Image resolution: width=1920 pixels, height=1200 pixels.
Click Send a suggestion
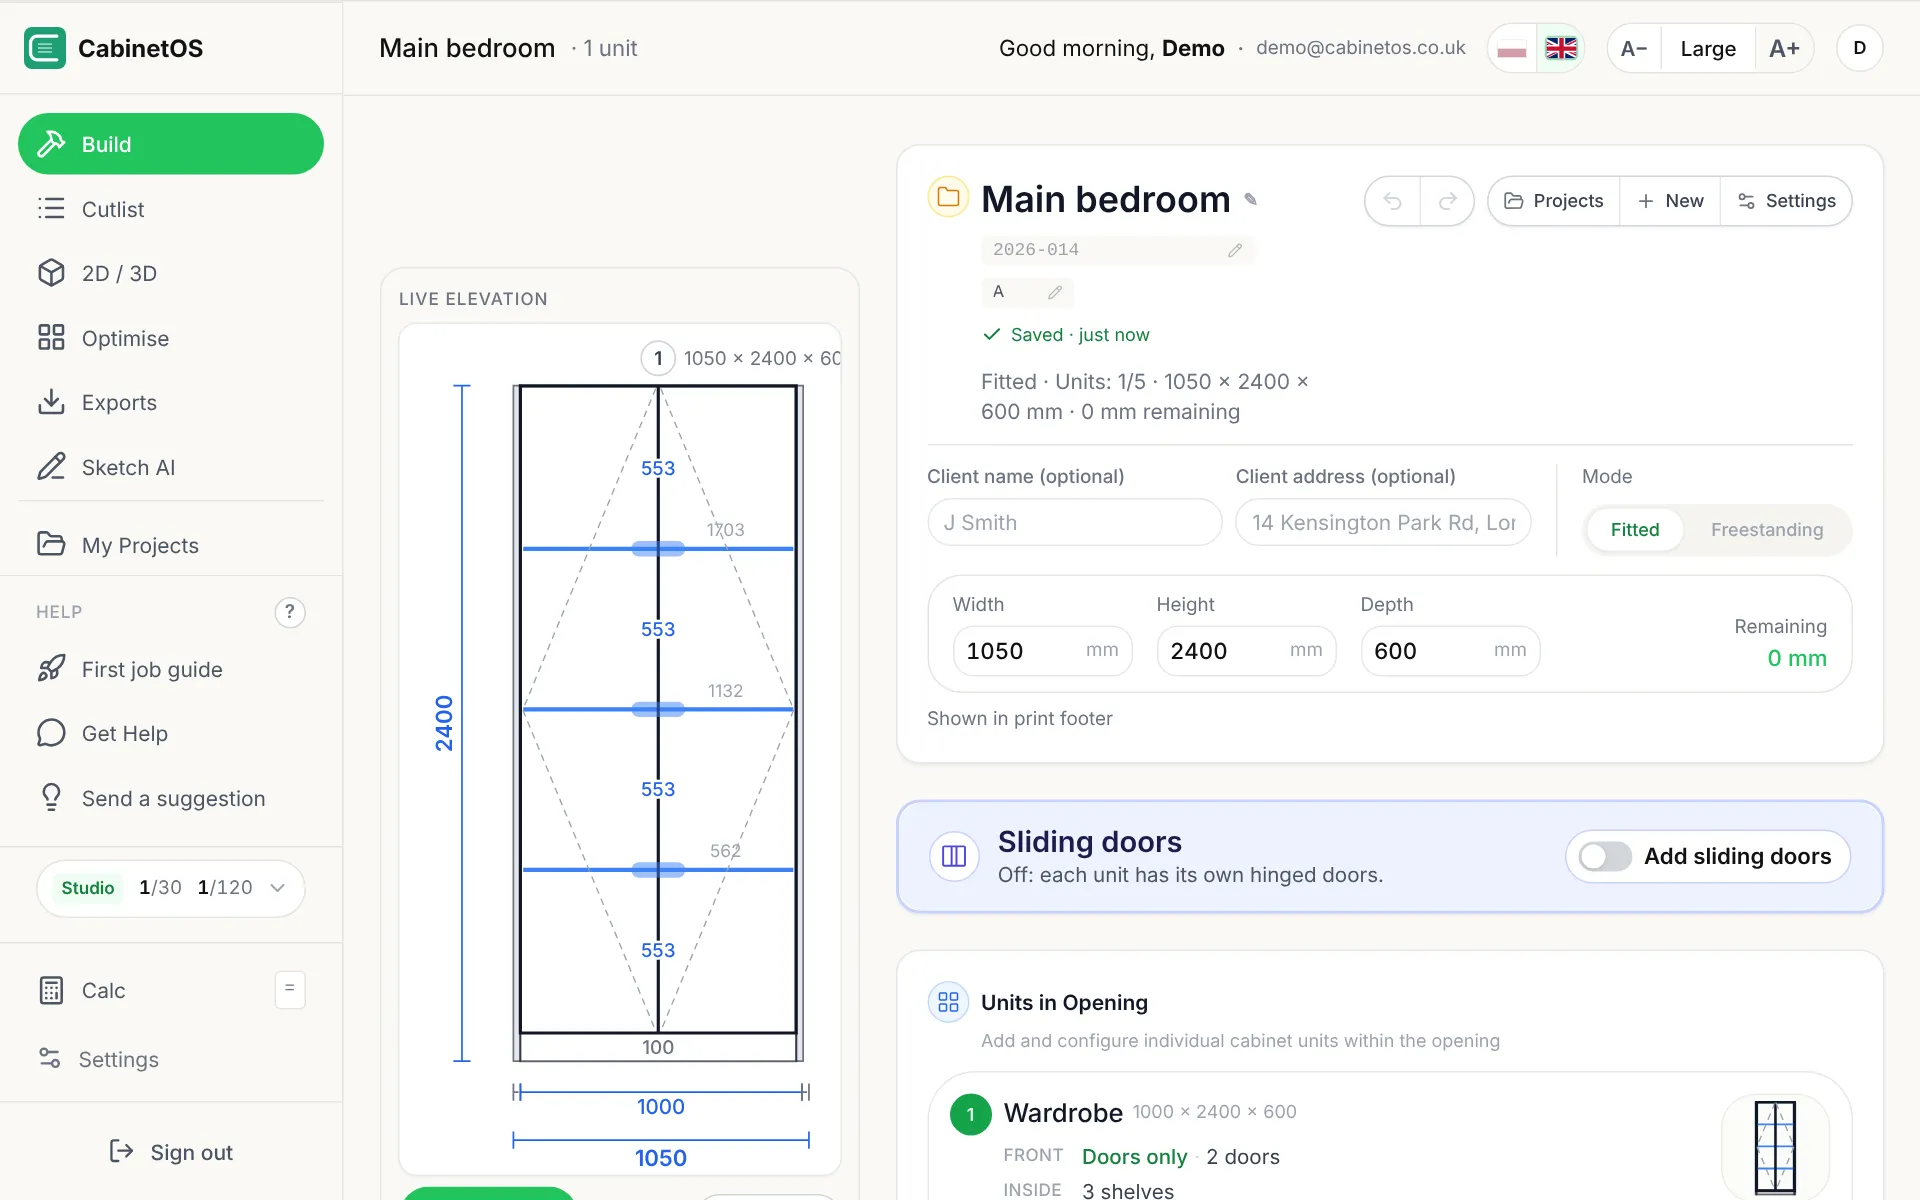pyautogui.click(x=171, y=798)
